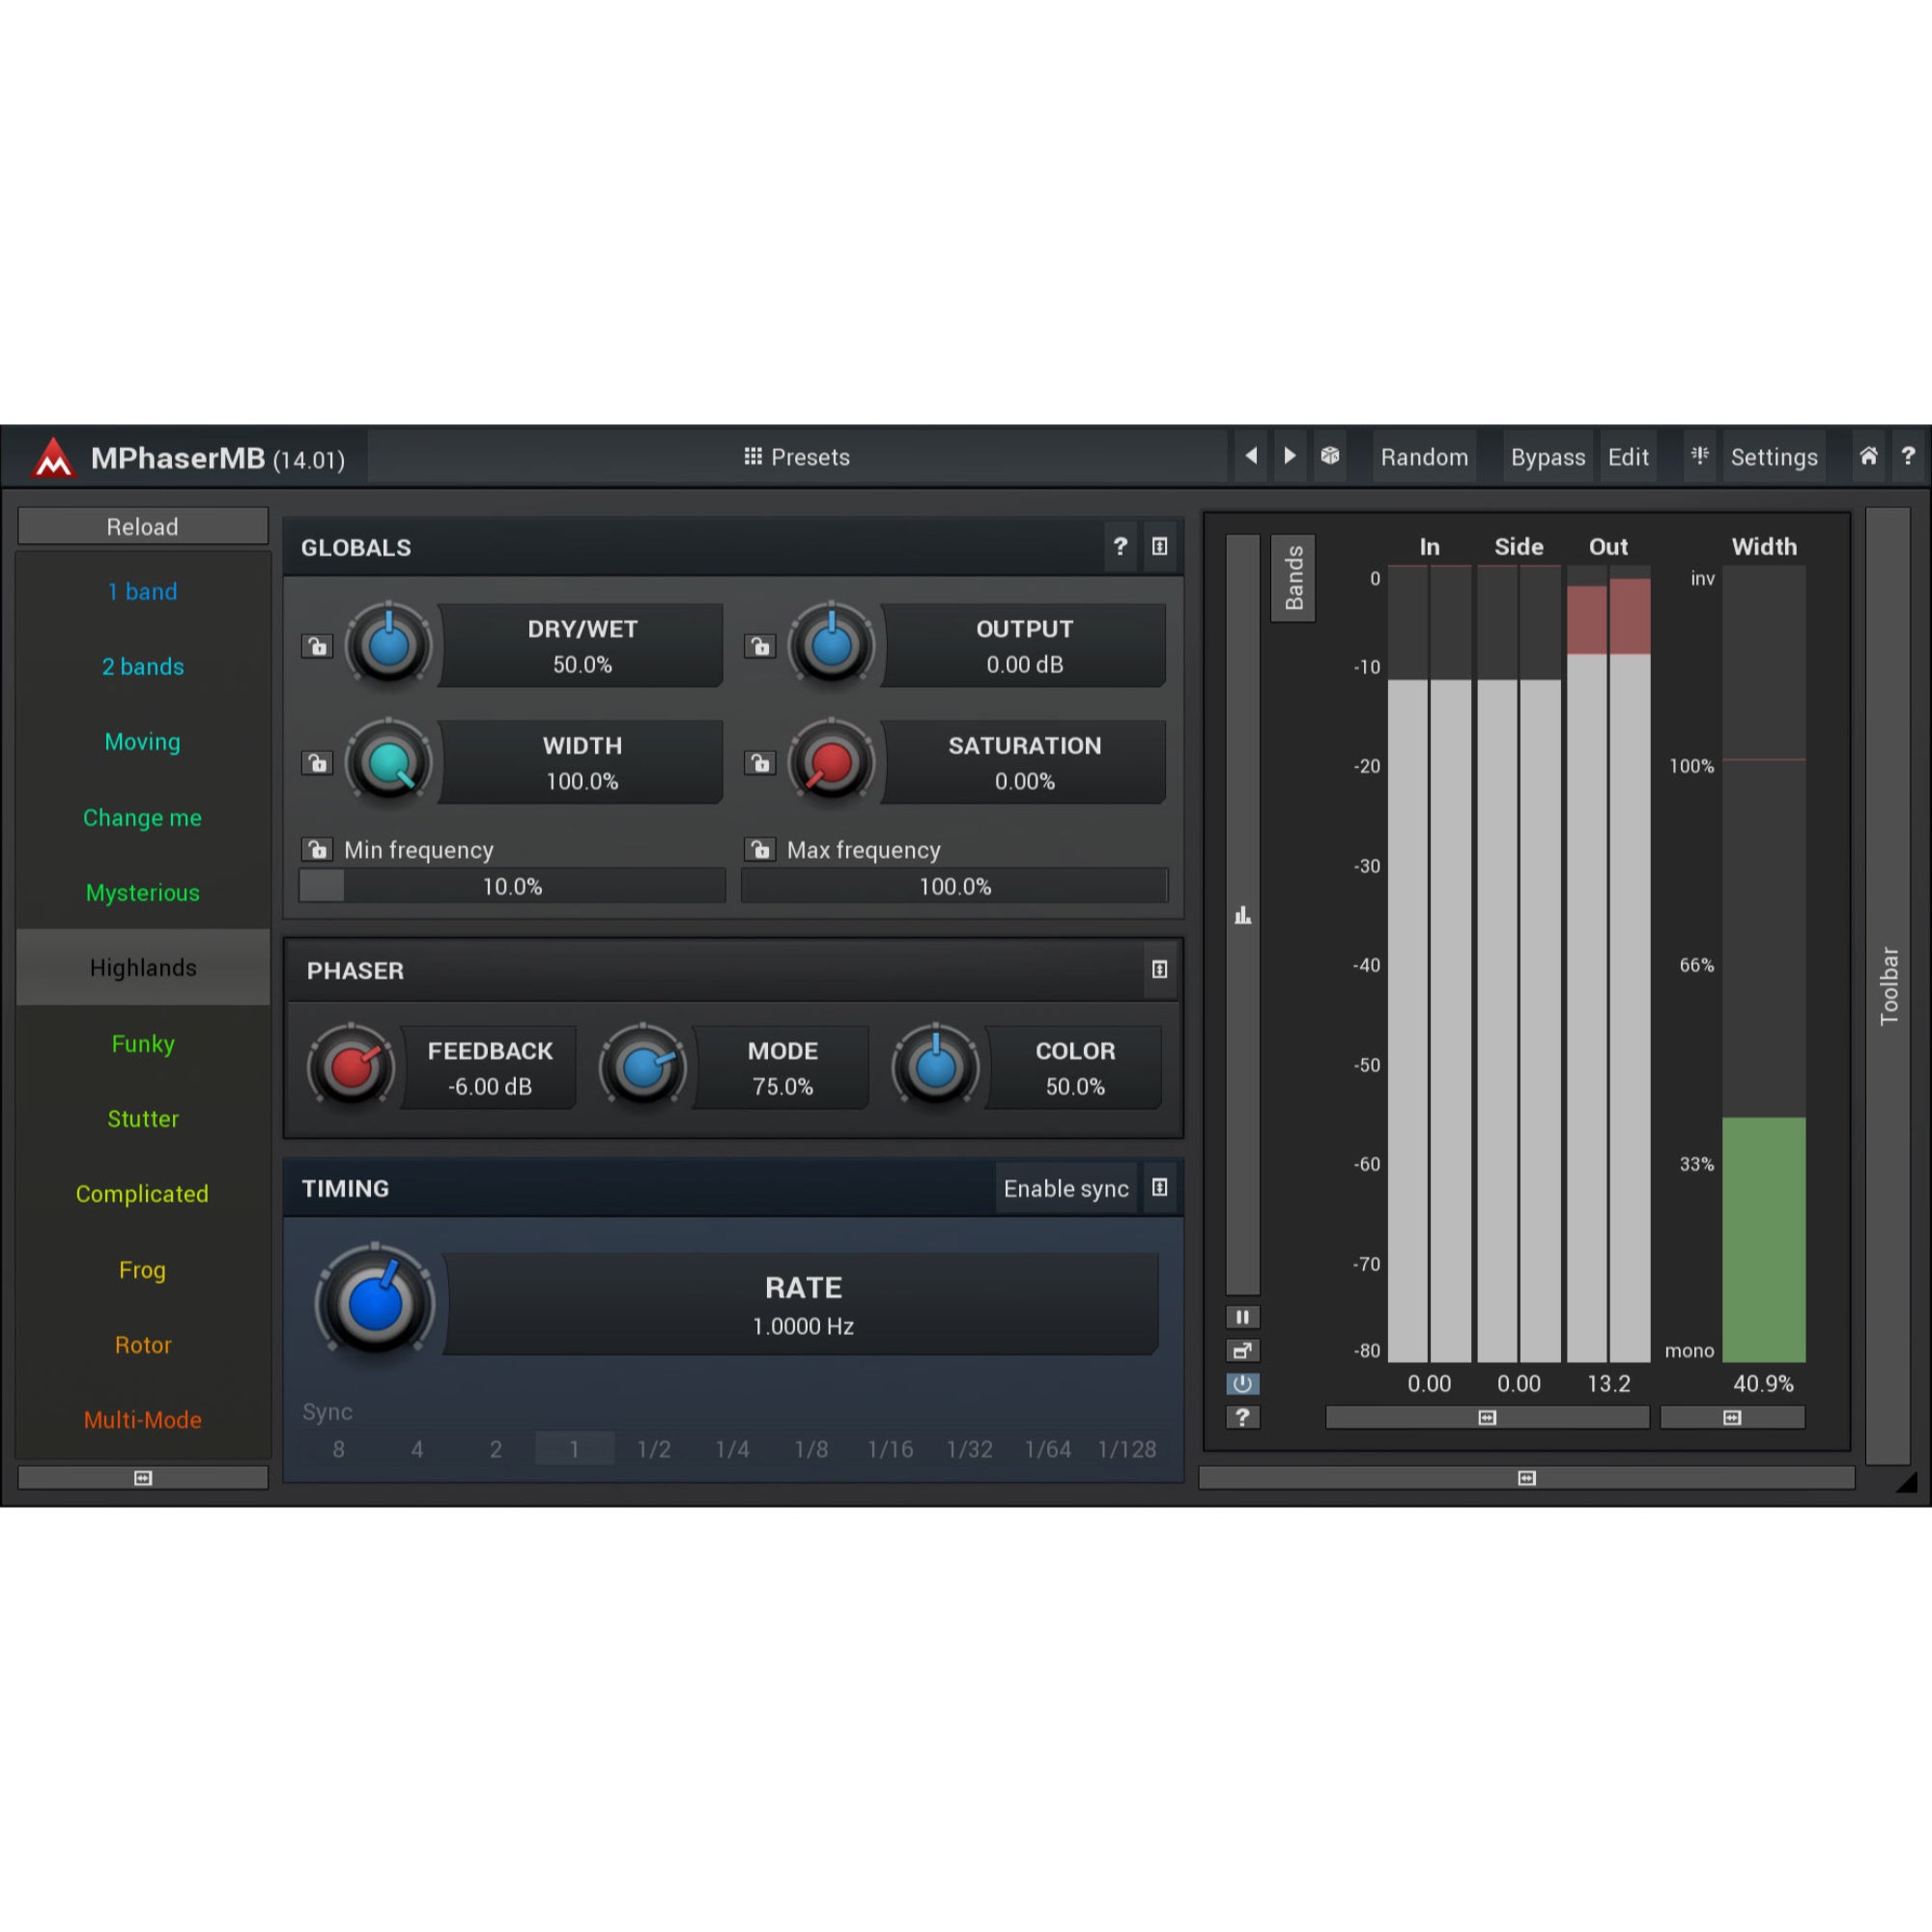Select the Mysterious preset
Image resolution: width=1932 pixels, height=1932 pixels.
click(143, 893)
